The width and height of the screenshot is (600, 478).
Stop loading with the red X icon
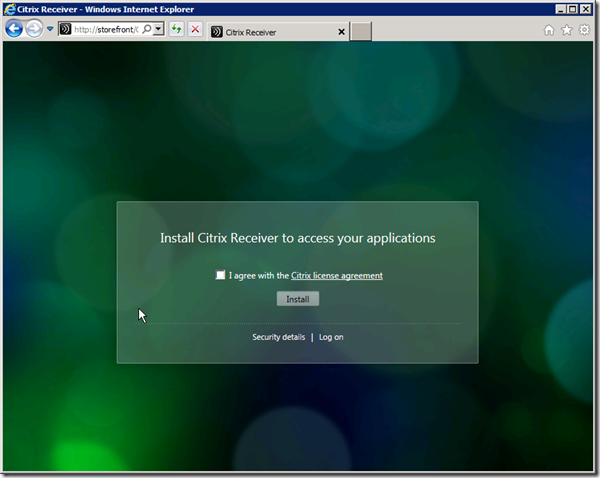tap(195, 29)
